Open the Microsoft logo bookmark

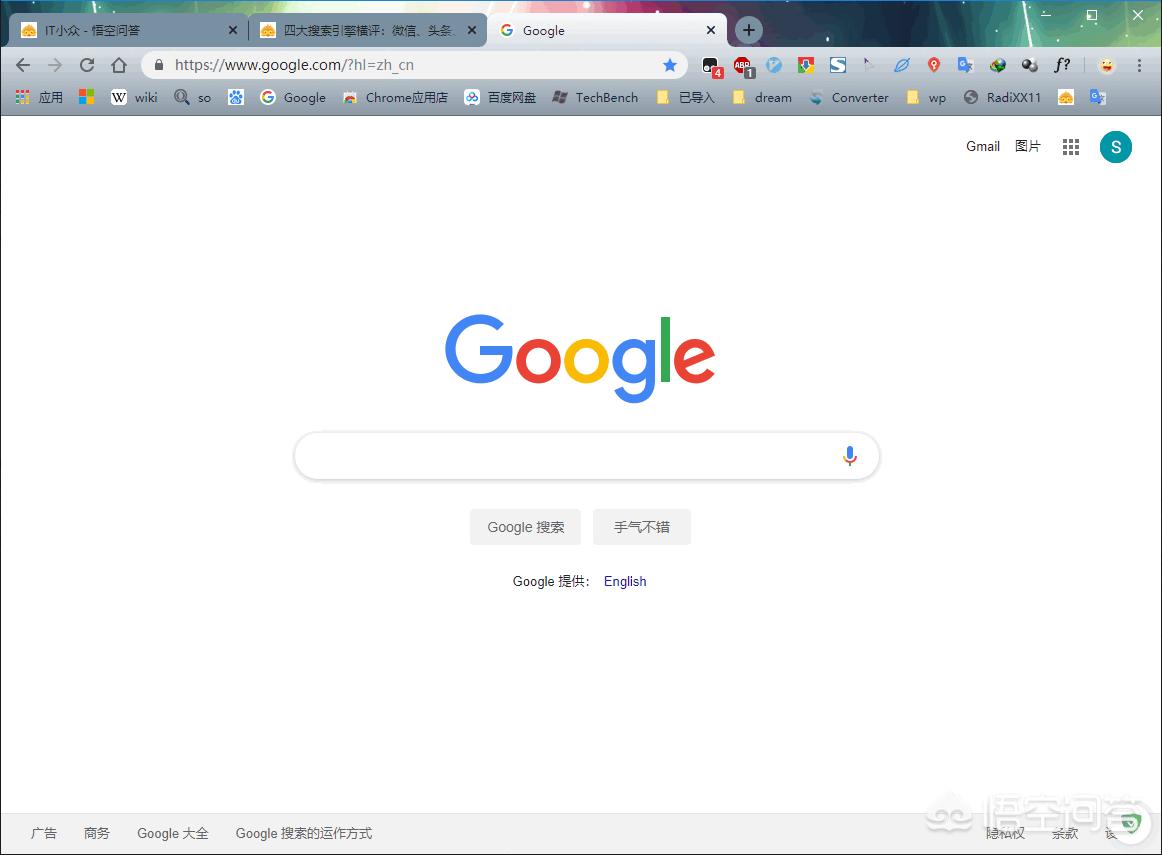coord(86,97)
